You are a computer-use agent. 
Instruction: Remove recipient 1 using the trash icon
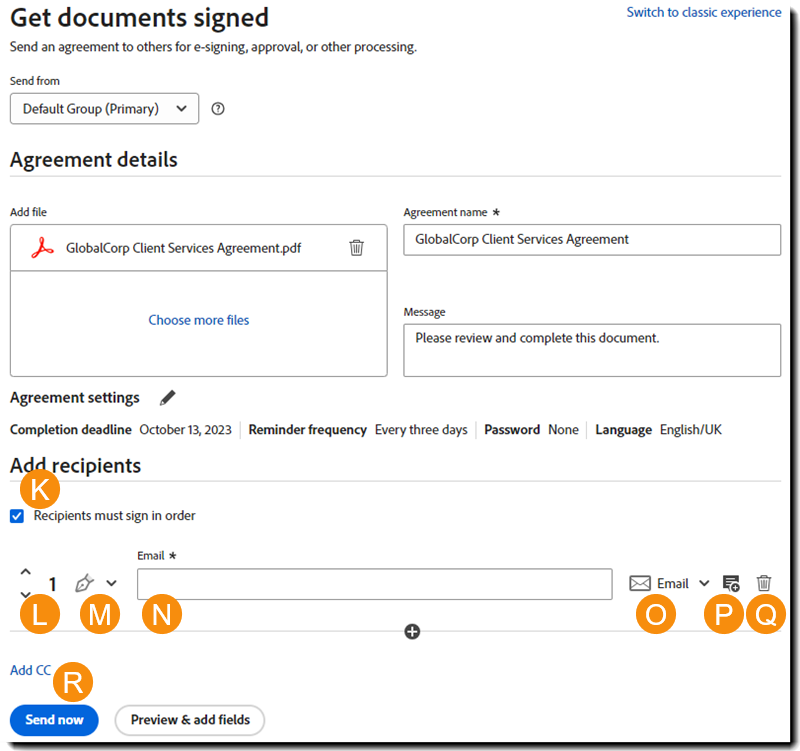coord(765,583)
